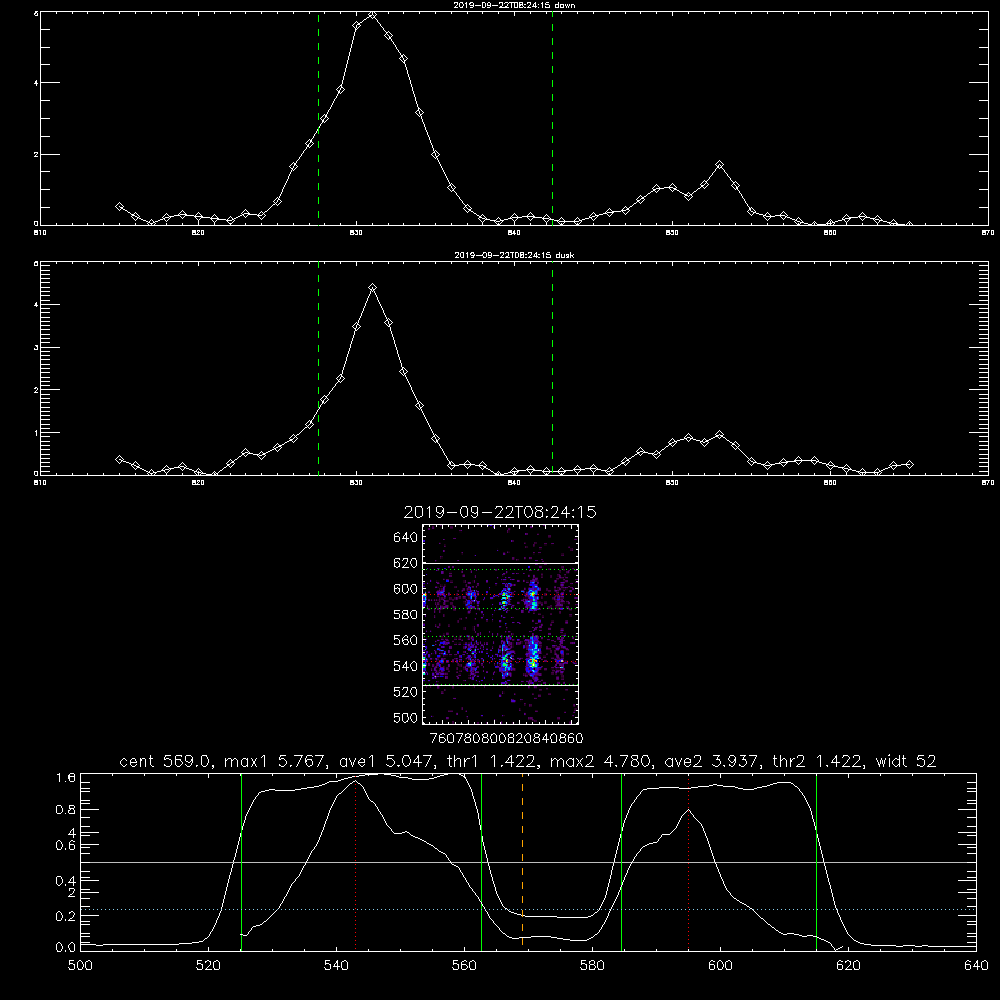Screen dimensions: 1000x1000
Task: Click the highest diamond point of the dawn curve
Action: point(372,14)
